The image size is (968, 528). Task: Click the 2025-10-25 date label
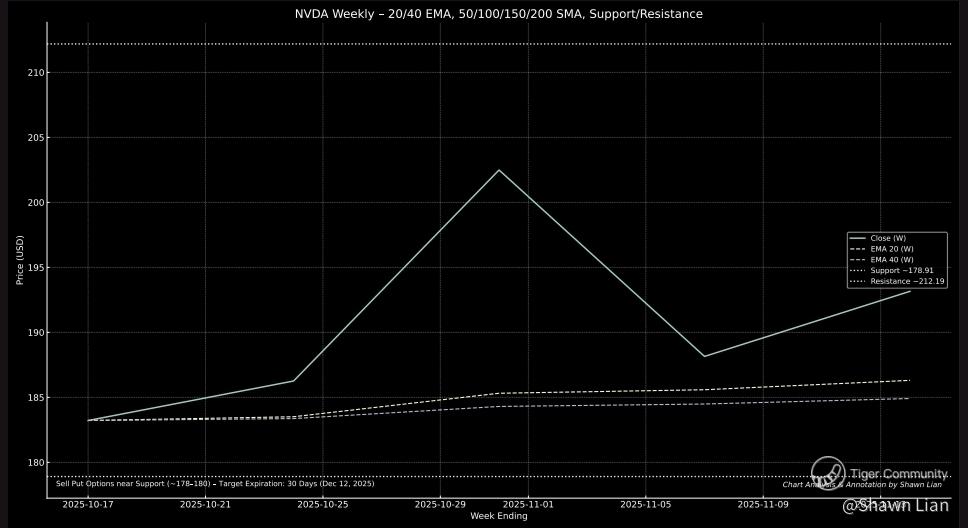pyautogui.click(x=323, y=505)
